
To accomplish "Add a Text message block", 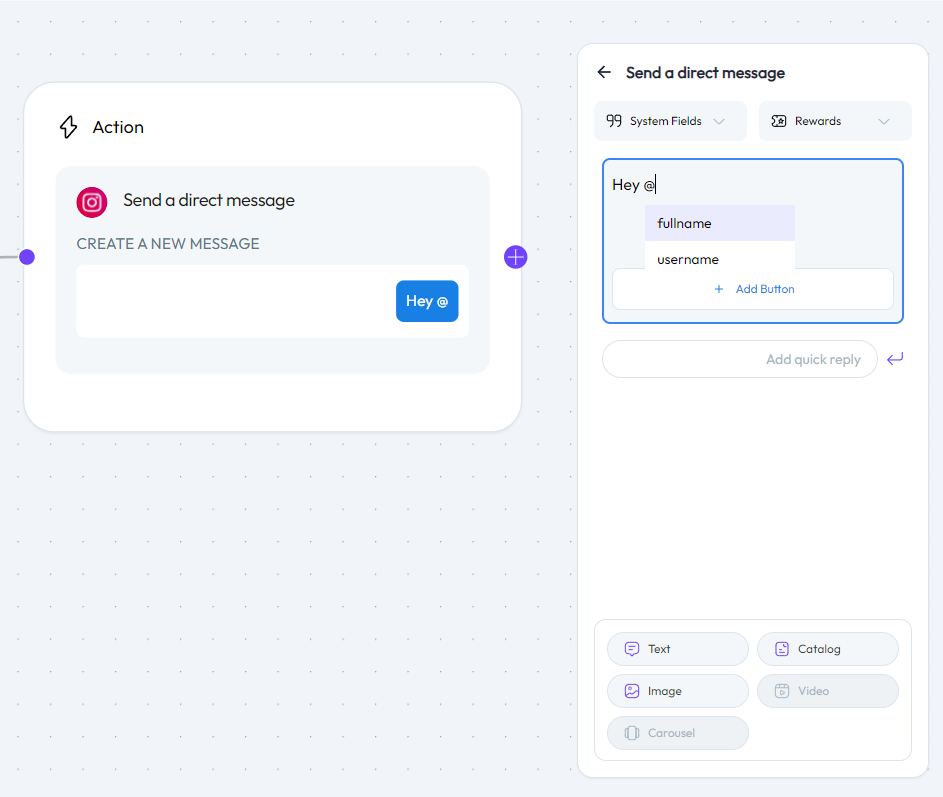I will (x=677, y=649).
